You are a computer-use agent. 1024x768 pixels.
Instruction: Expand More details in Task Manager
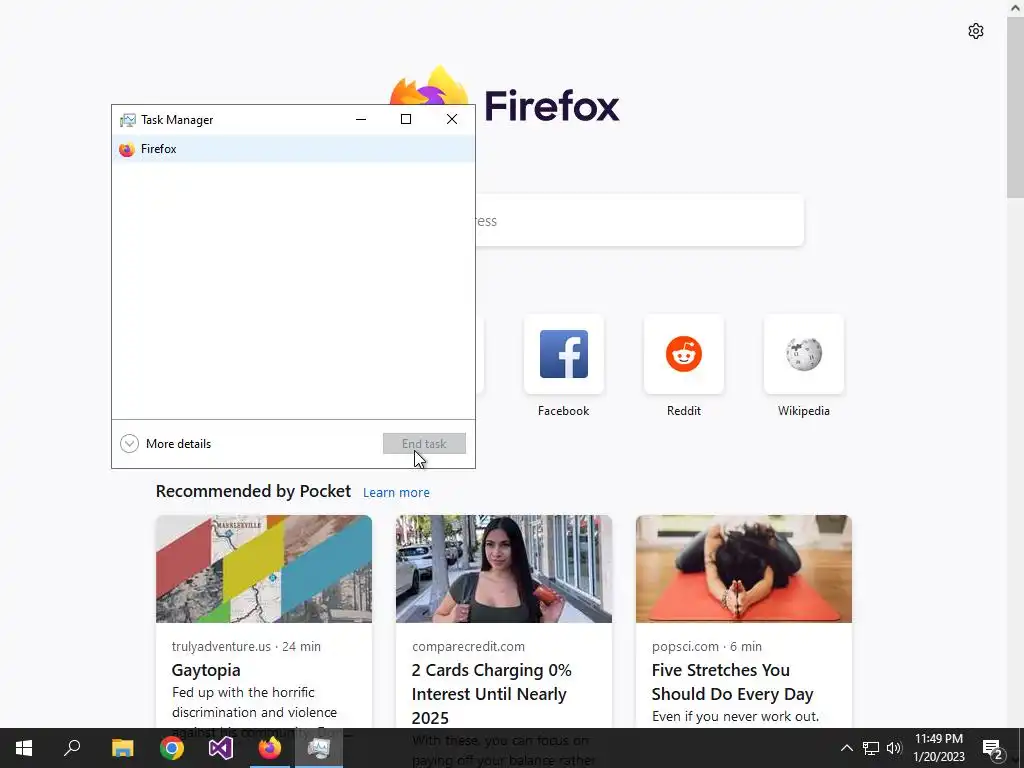coord(166,444)
